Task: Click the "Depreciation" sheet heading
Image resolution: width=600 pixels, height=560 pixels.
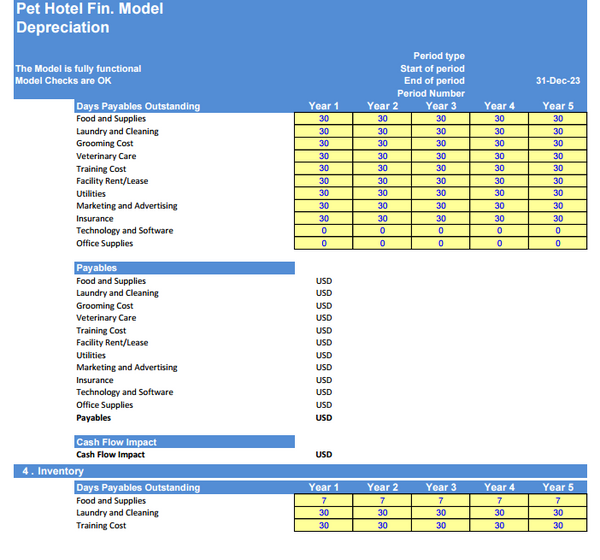Action: pyautogui.click(x=63, y=28)
